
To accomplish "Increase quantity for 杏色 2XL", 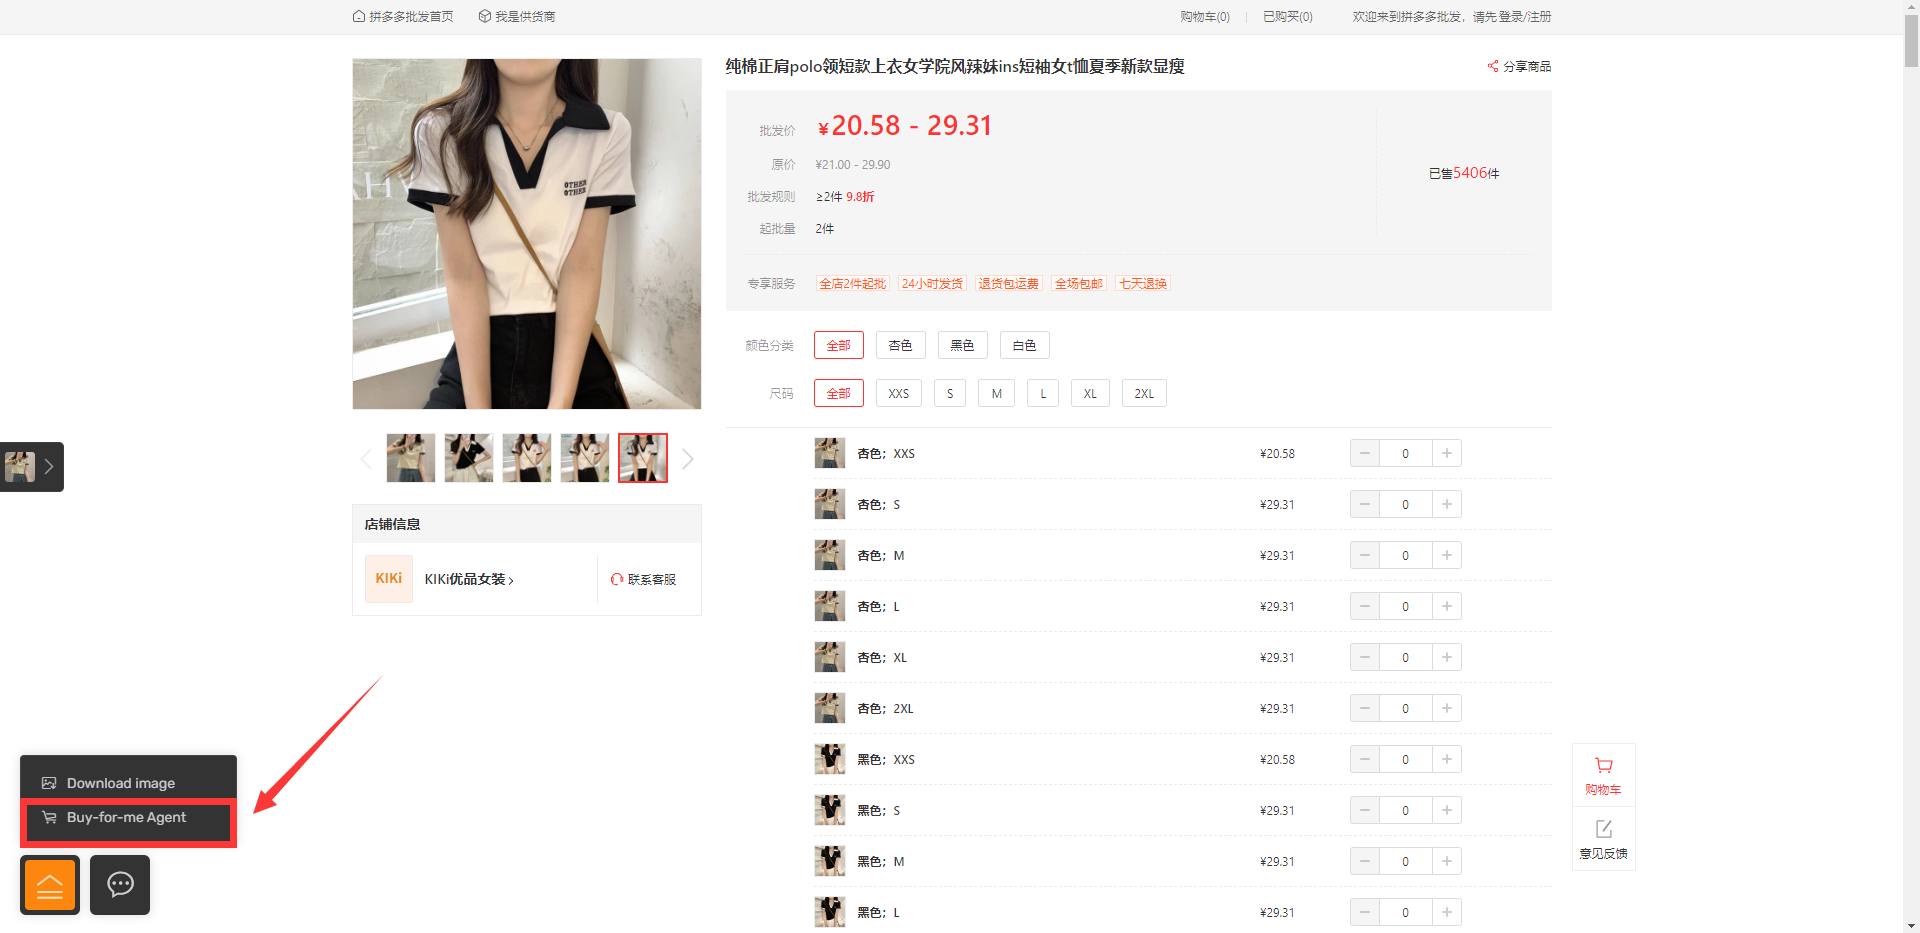I will [1447, 708].
